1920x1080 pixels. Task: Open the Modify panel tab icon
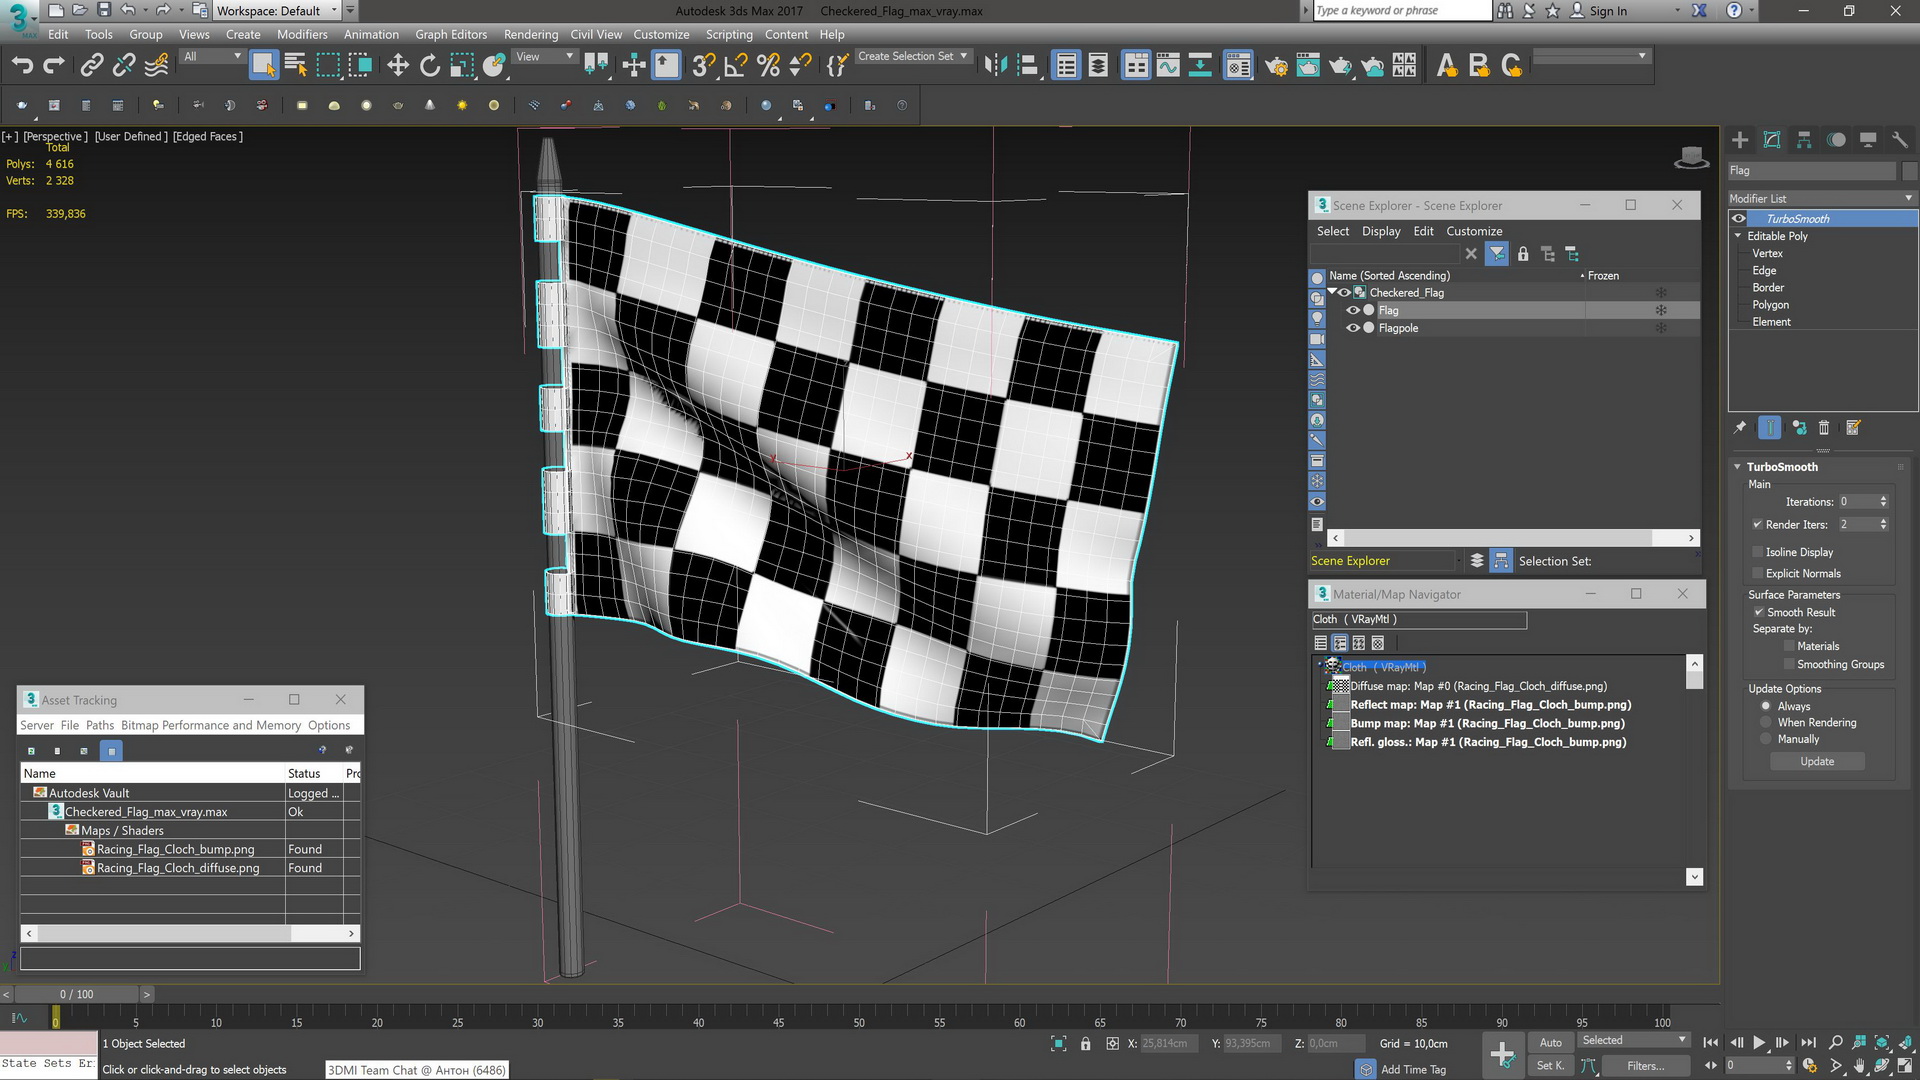pos(1772,140)
